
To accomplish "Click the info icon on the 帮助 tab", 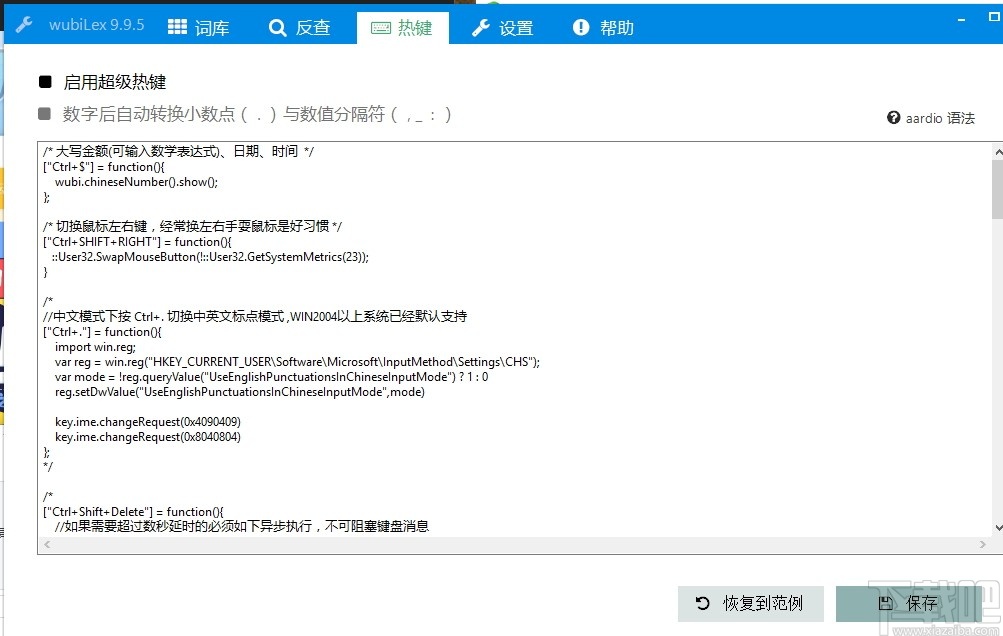I will pos(581,27).
